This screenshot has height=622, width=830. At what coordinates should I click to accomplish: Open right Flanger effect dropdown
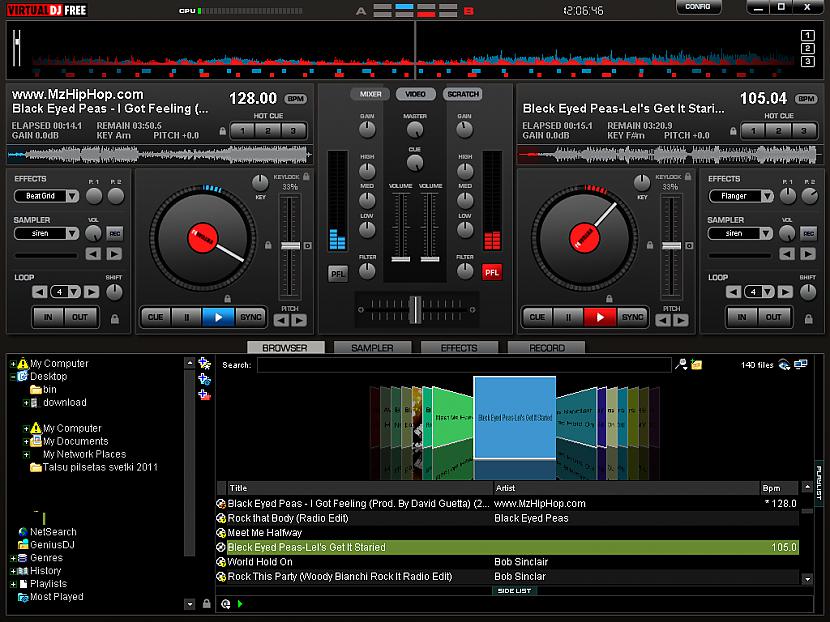click(766, 196)
